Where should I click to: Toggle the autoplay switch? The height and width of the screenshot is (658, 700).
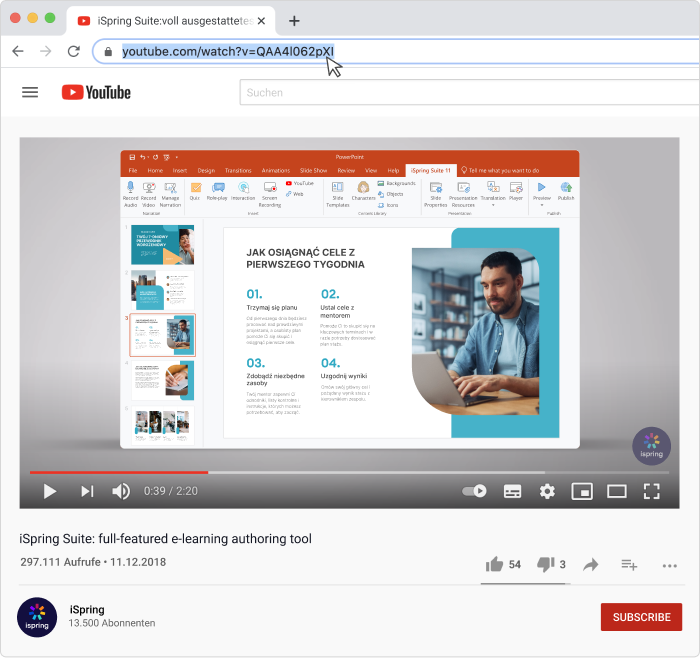tap(475, 491)
